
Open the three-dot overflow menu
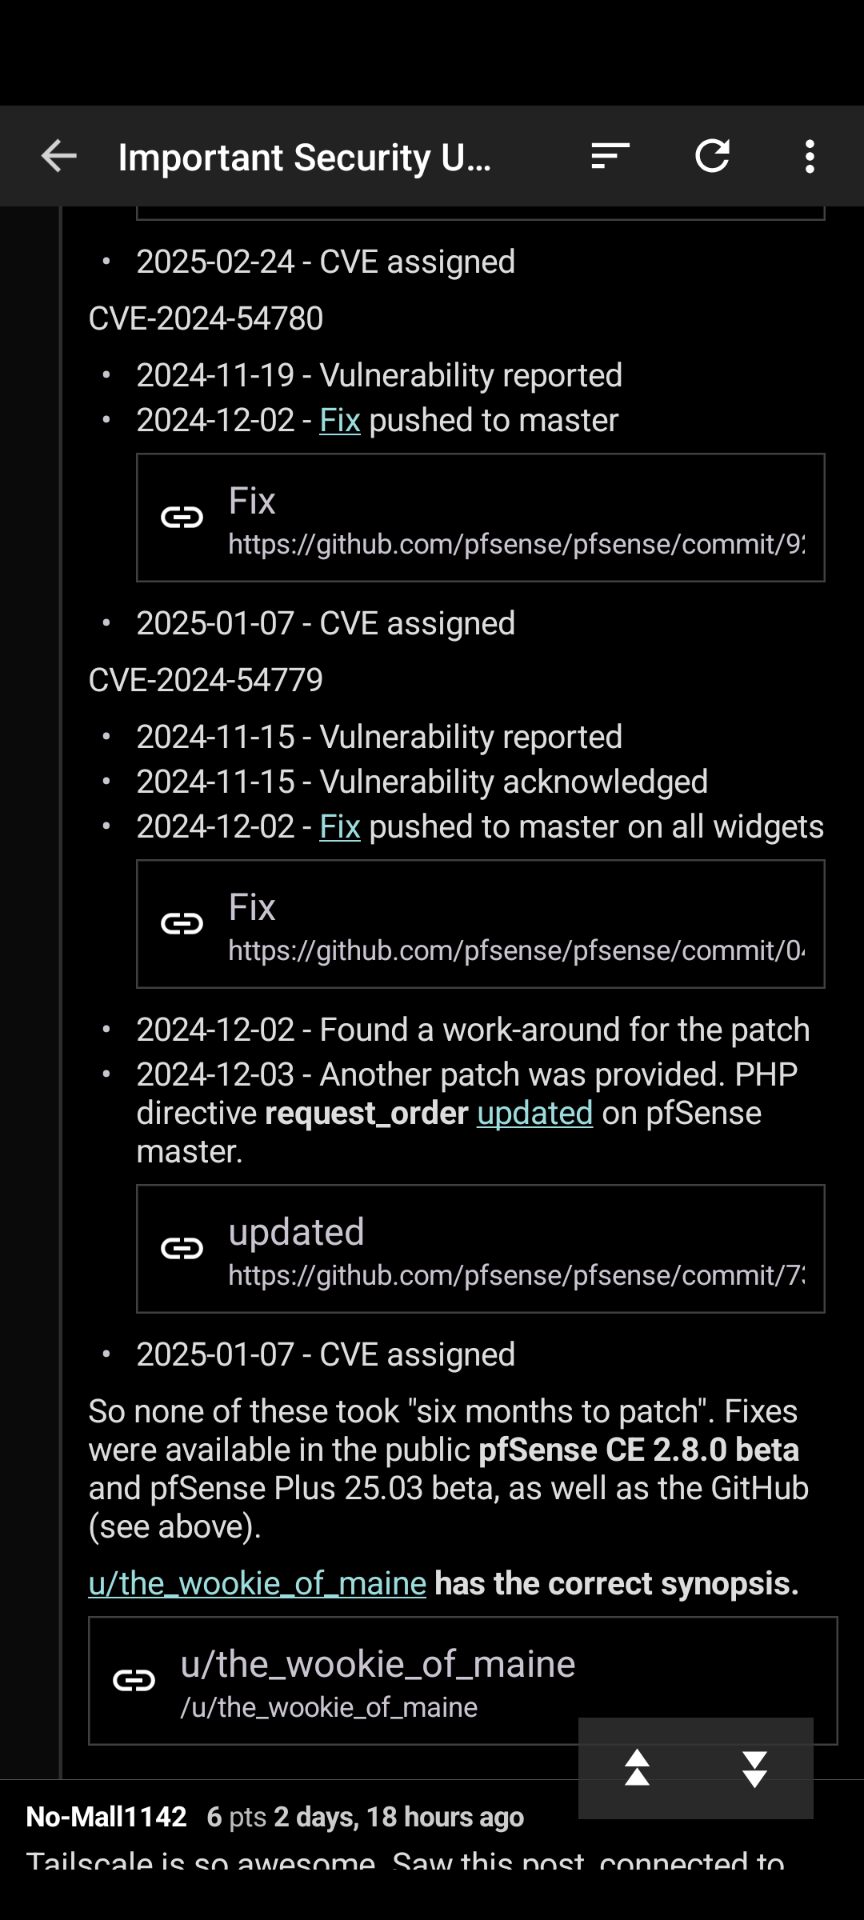[810, 156]
